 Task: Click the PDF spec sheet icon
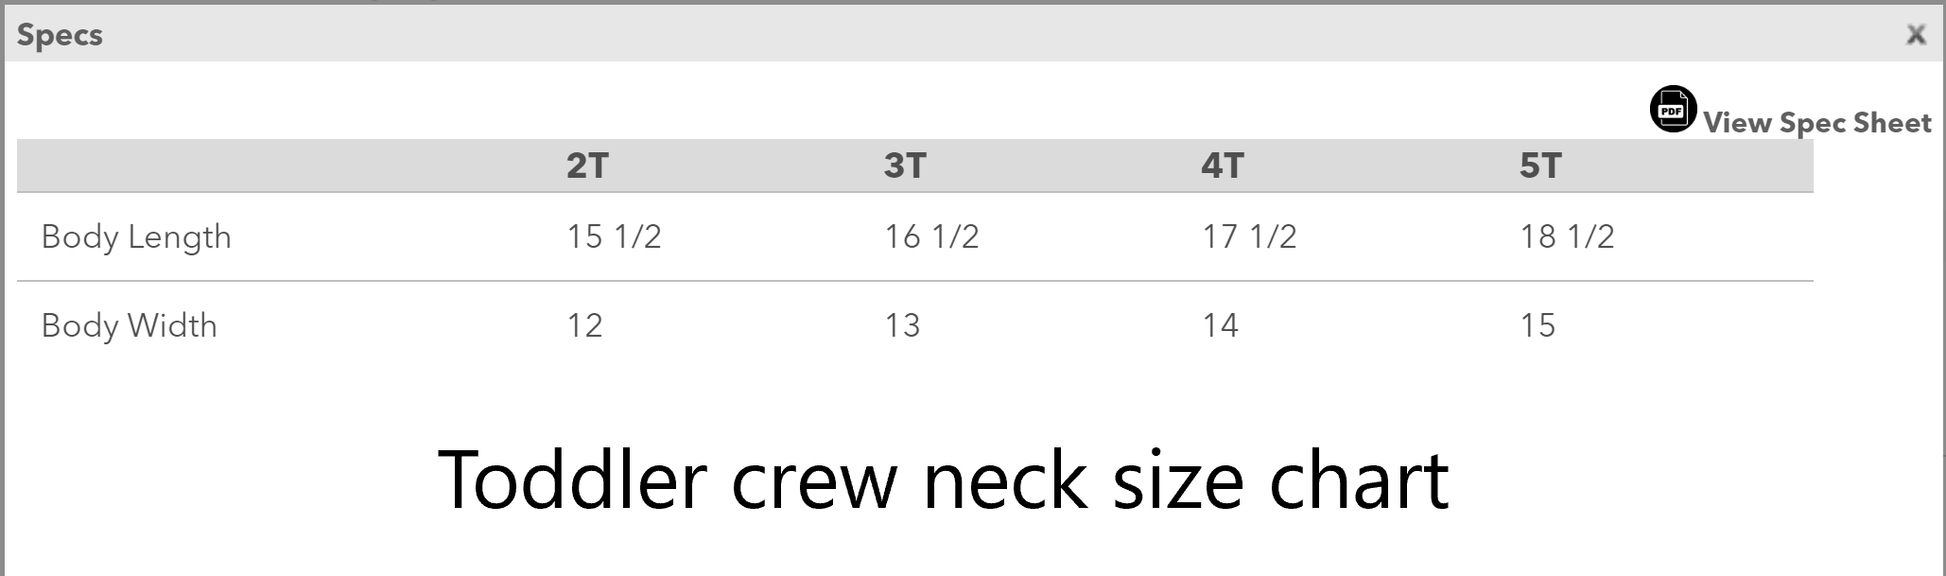click(1673, 110)
